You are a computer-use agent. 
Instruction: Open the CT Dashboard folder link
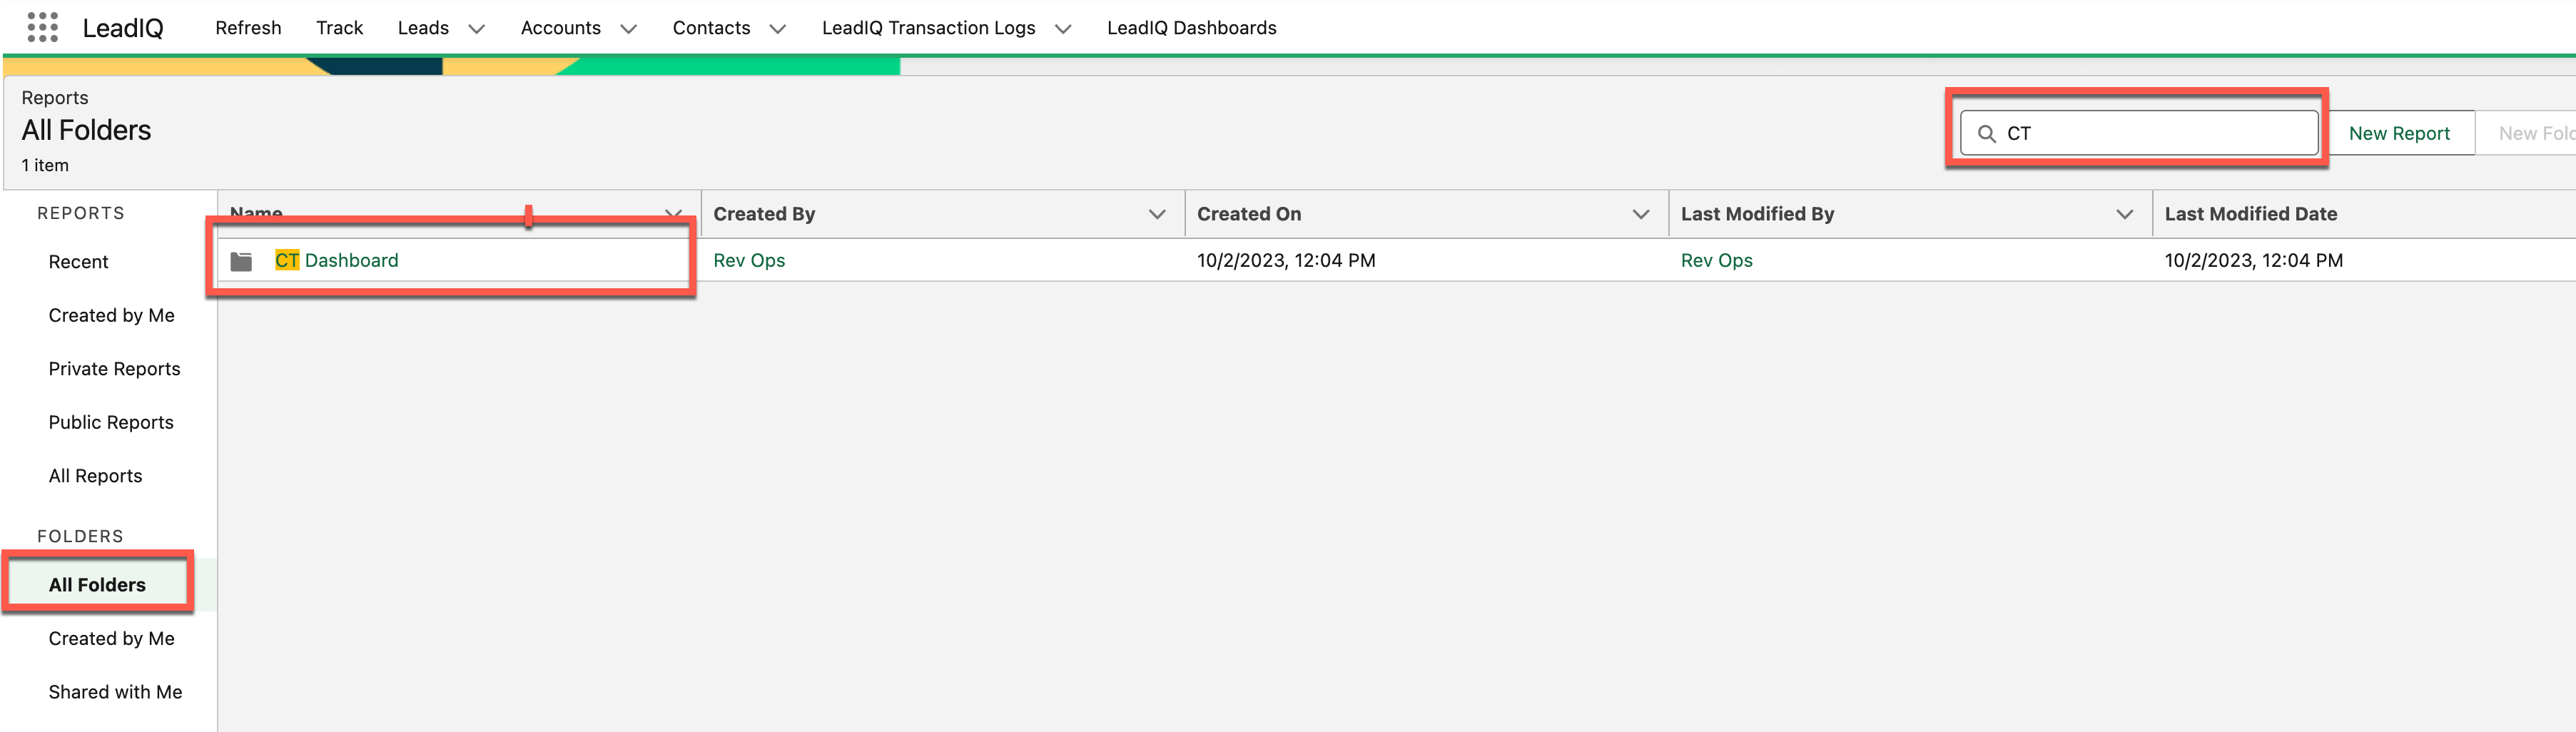[x=350, y=260]
